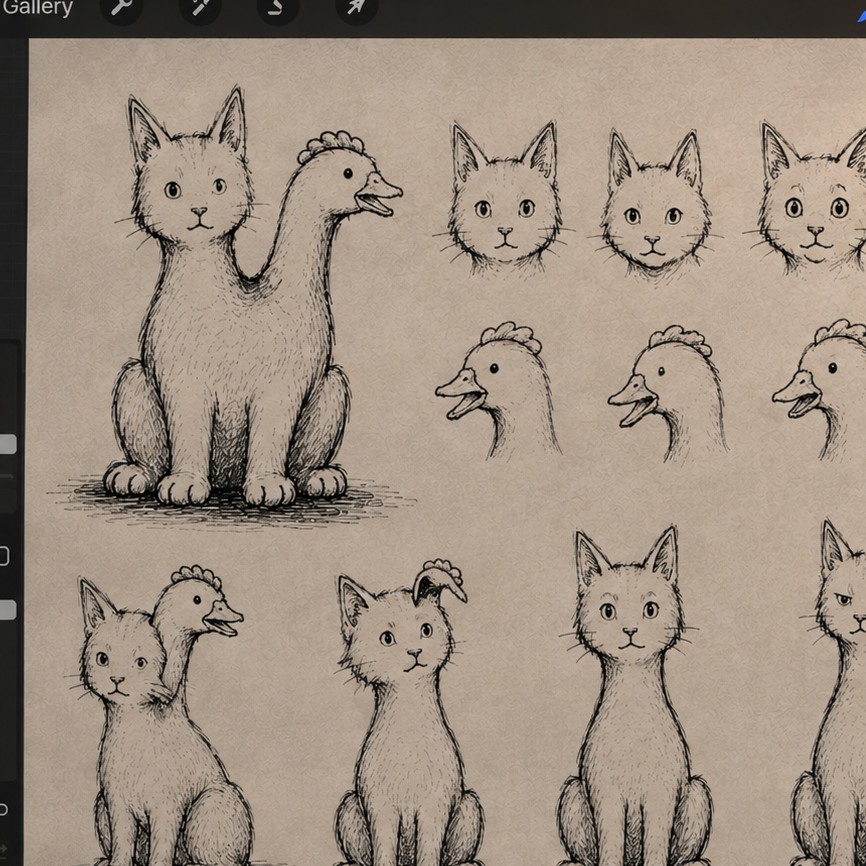Click the brush opacity slider handle
Viewport: 866px width, 866px height.
7,610
